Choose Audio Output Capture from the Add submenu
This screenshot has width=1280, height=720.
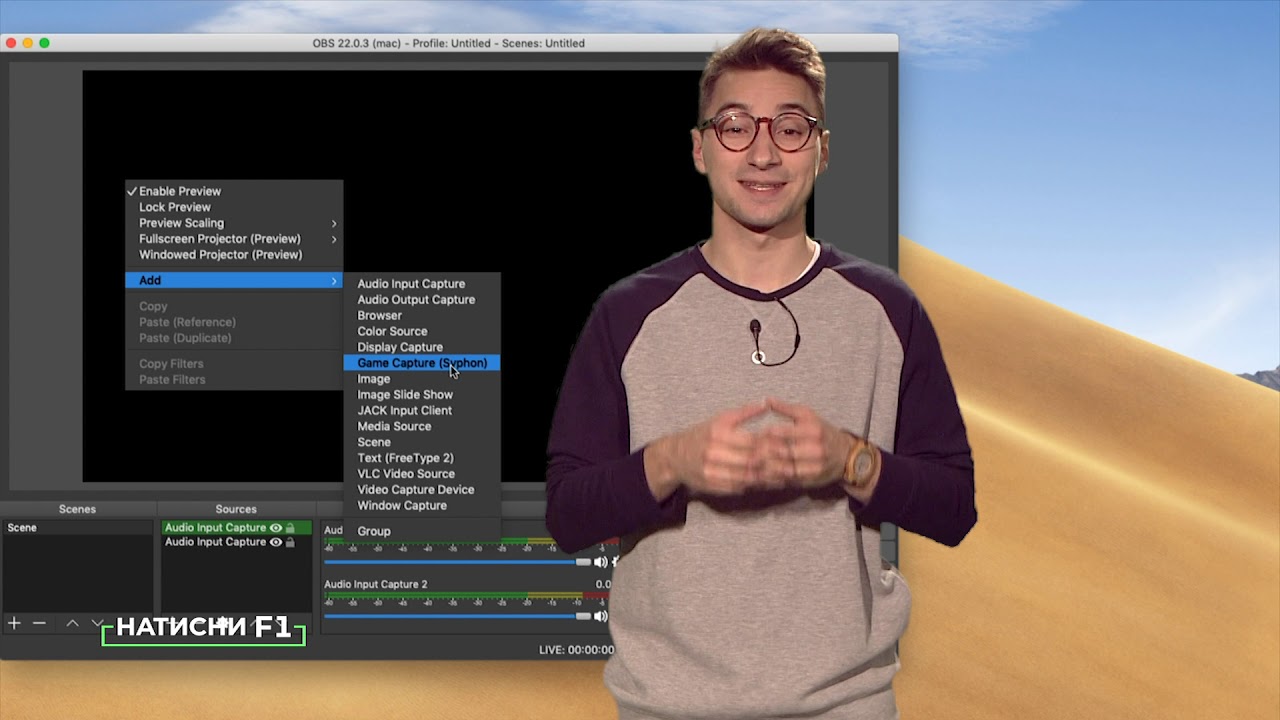point(422,300)
